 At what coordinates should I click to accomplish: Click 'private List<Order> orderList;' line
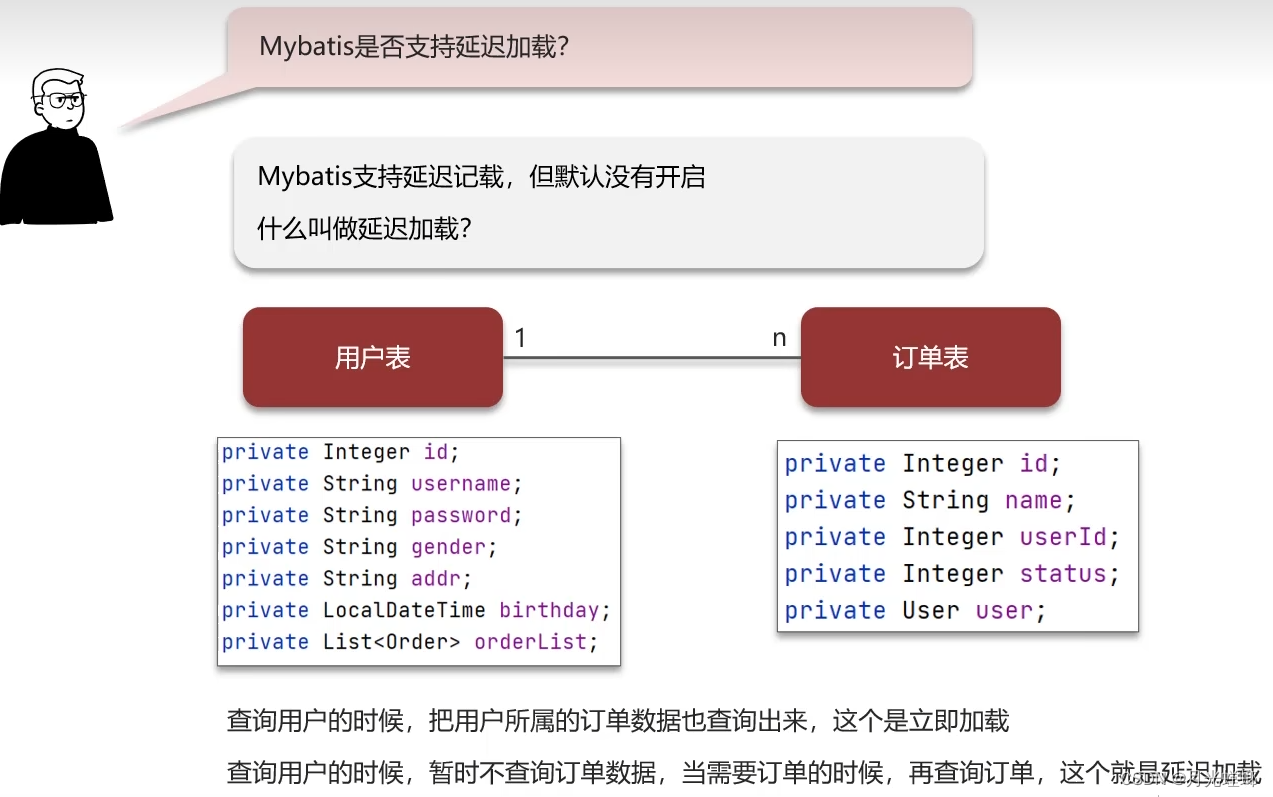click(410, 642)
